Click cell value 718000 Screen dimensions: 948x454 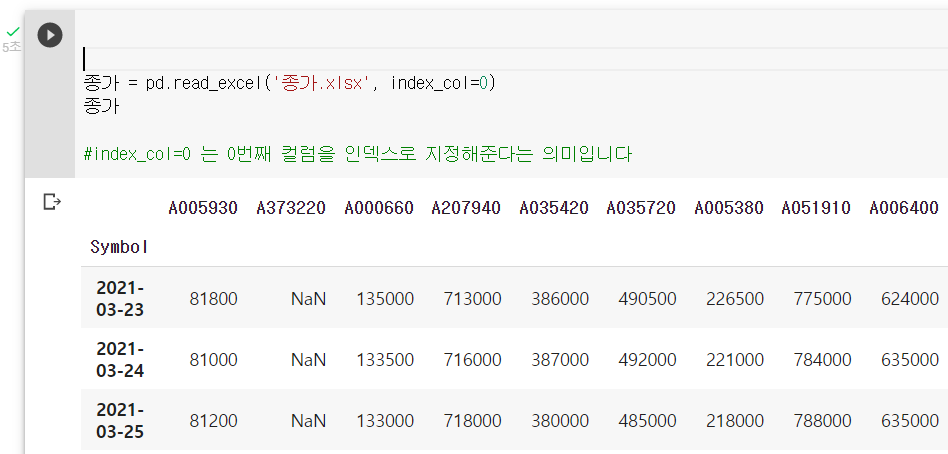tap(472, 421)
